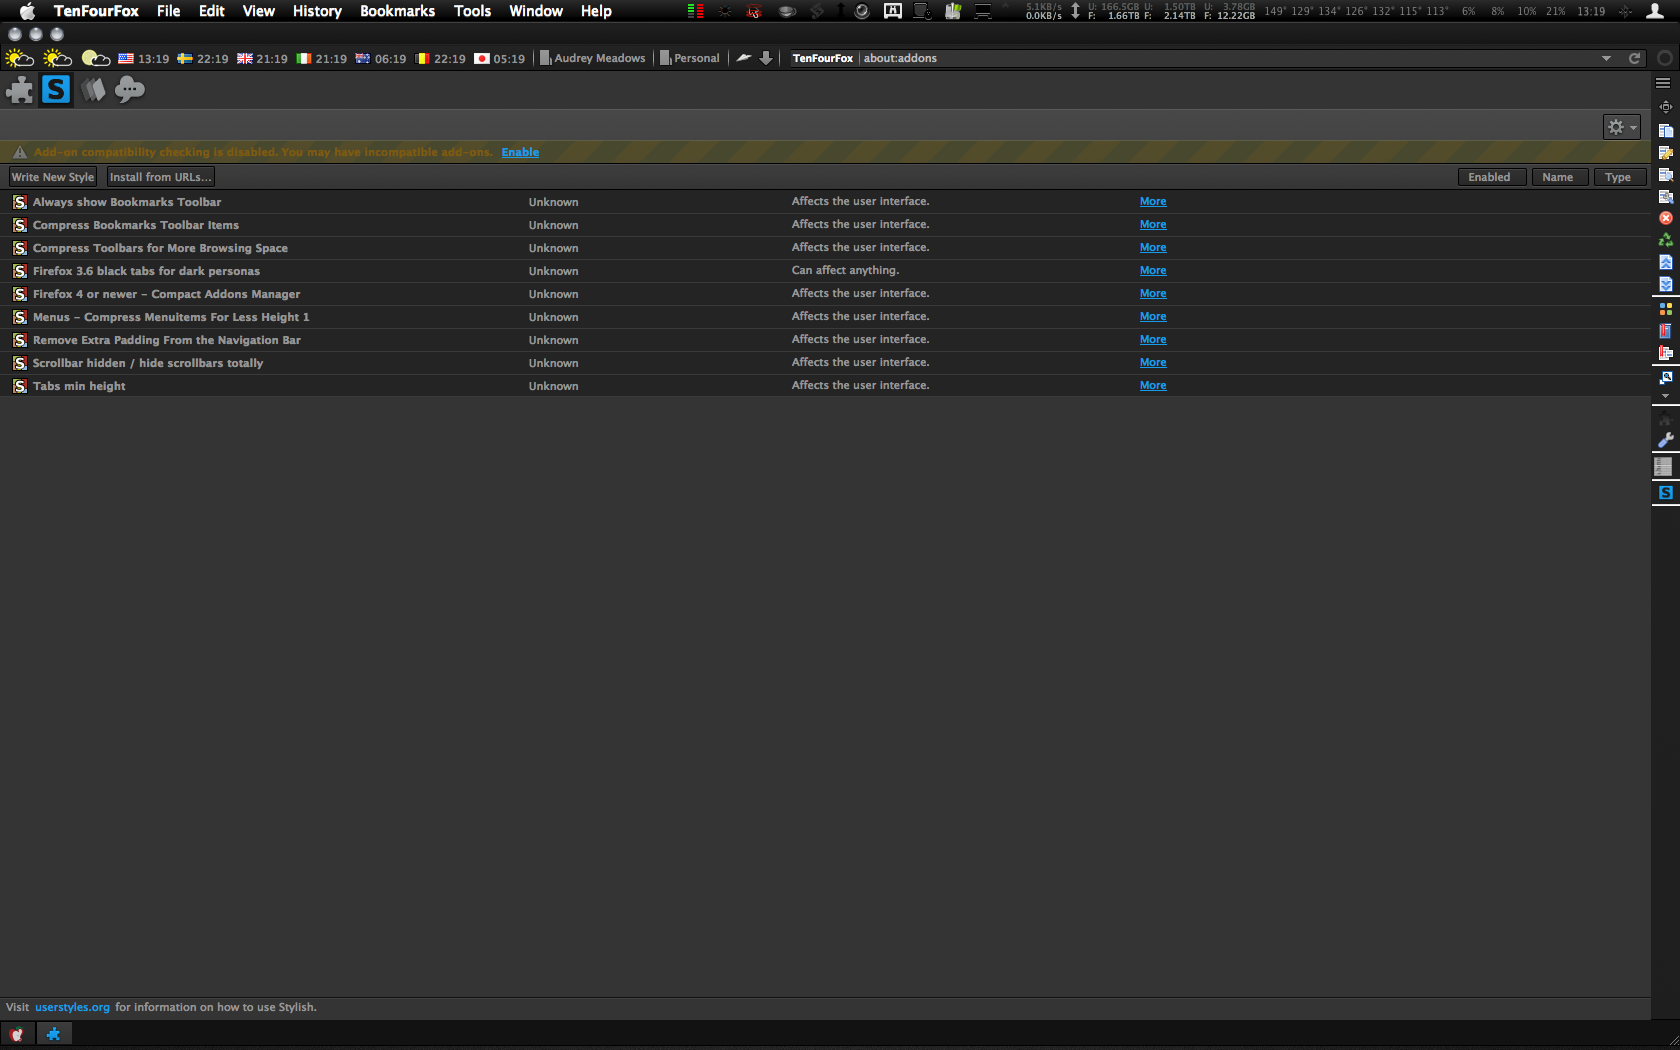Open the Window menu
The image size is (1680, 1050).
click(536, 11)
